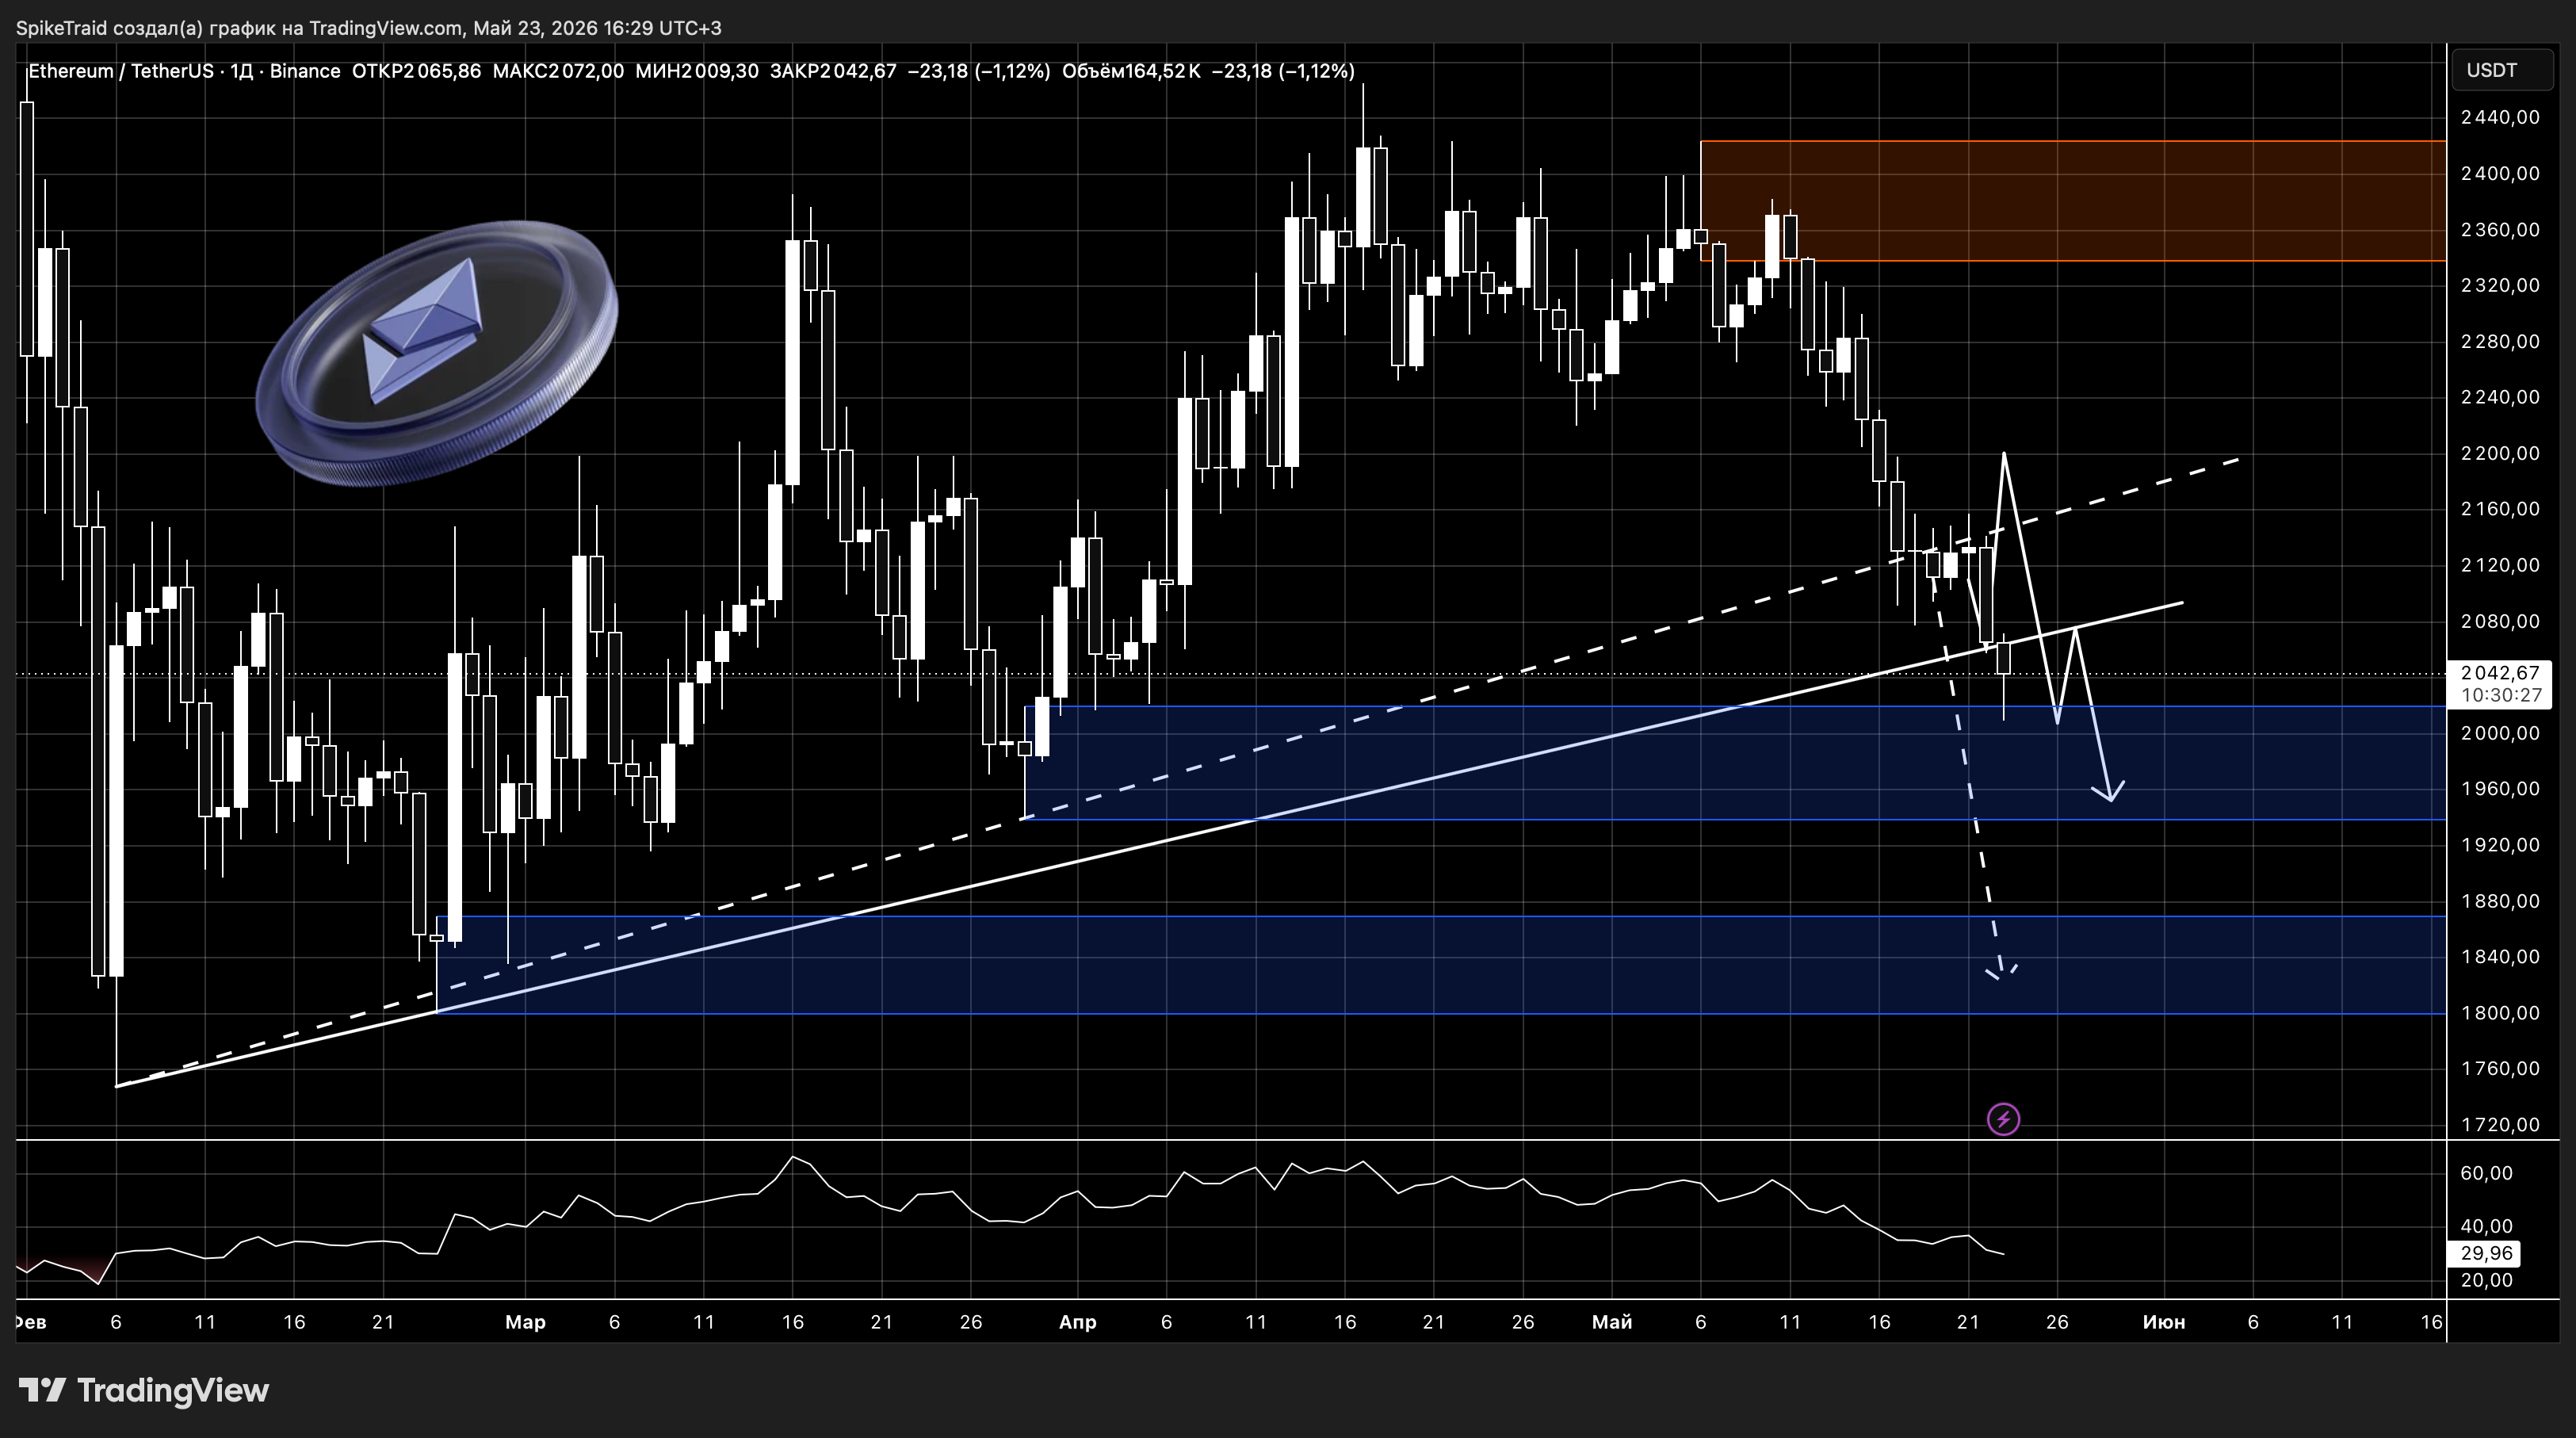Select the orange resistance zone rectangle

coord(2073,200)
